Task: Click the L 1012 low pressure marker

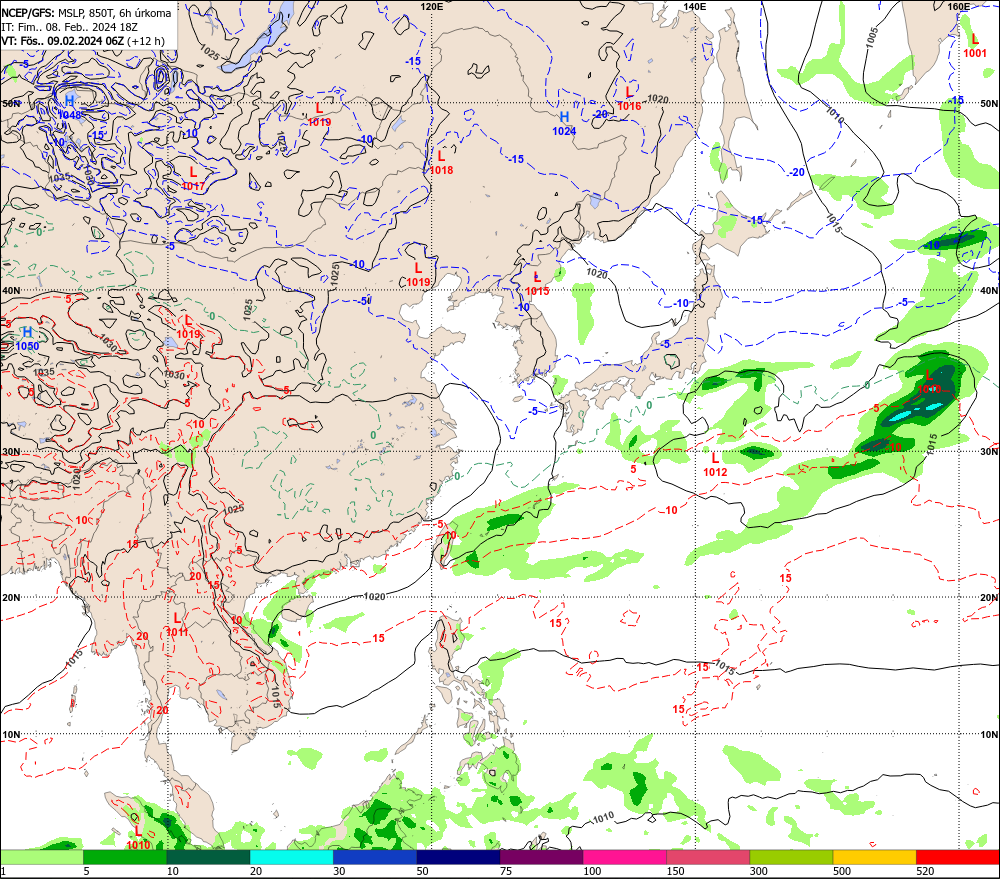Action: pyautogui.click(x=715, y=465)
